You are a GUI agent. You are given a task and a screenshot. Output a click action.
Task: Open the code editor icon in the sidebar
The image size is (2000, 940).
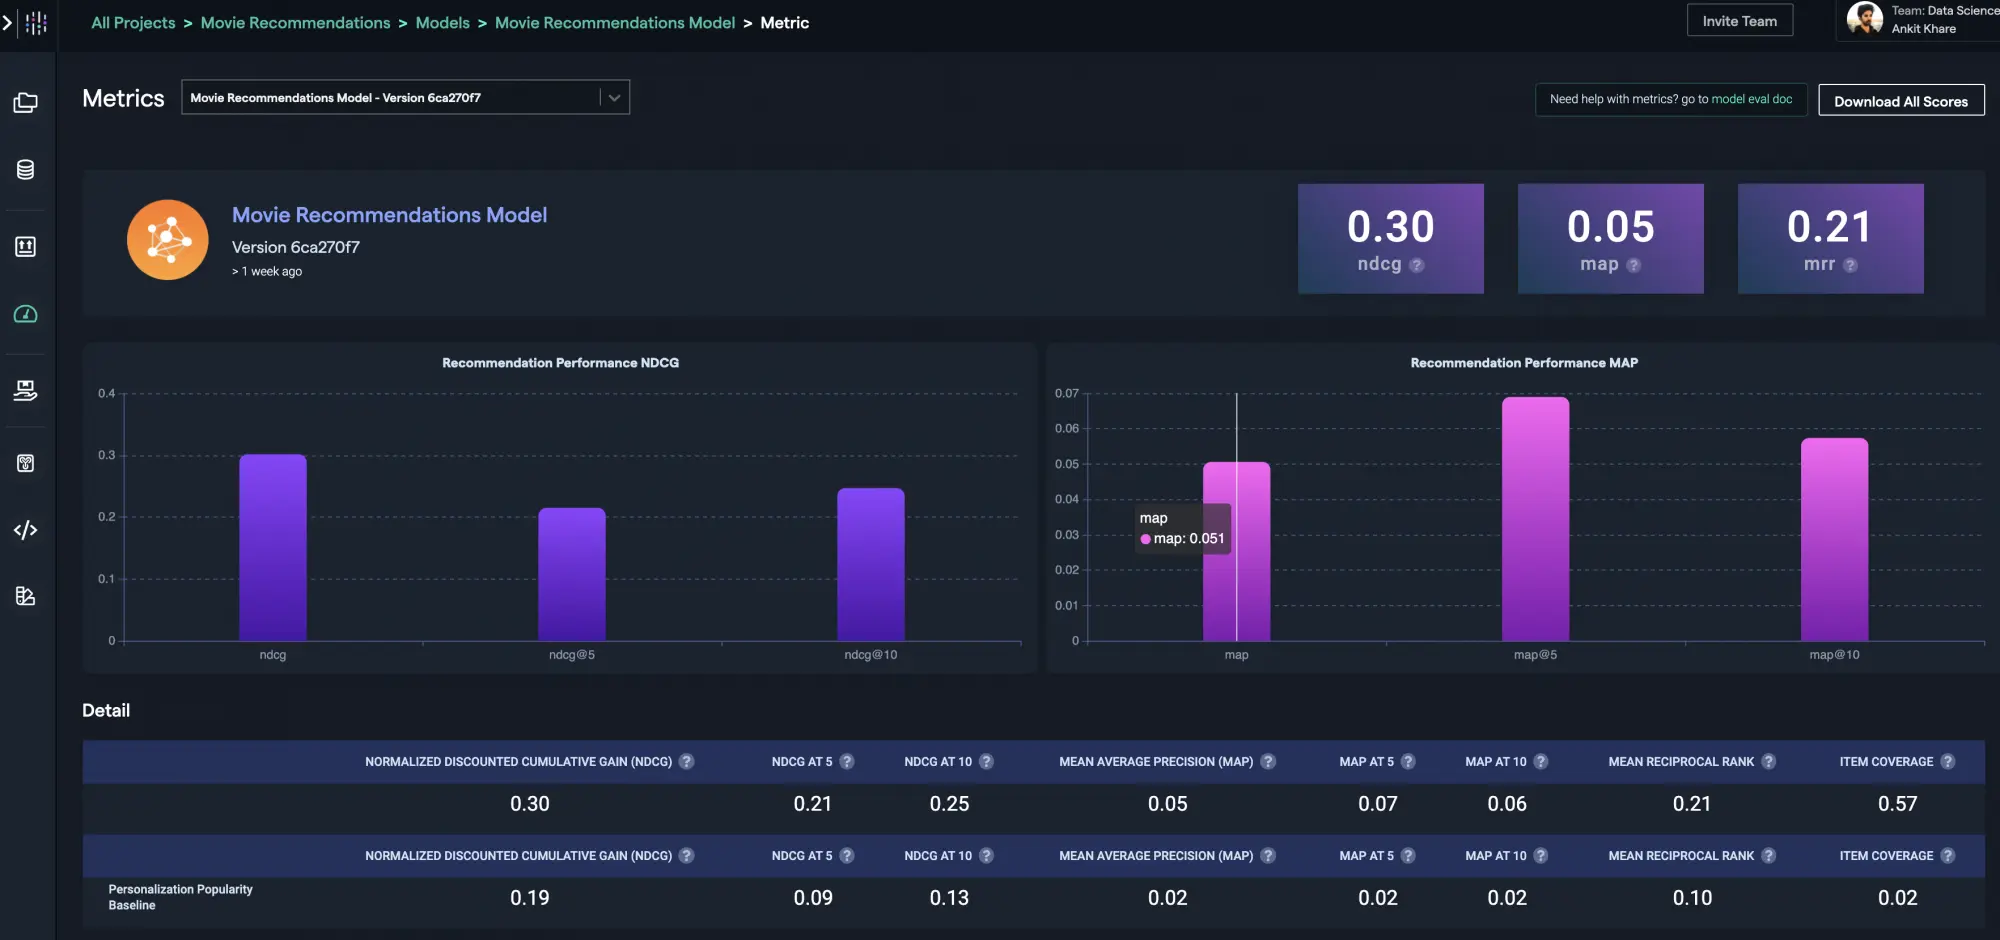pyautogui.click(x=27, y=530)
